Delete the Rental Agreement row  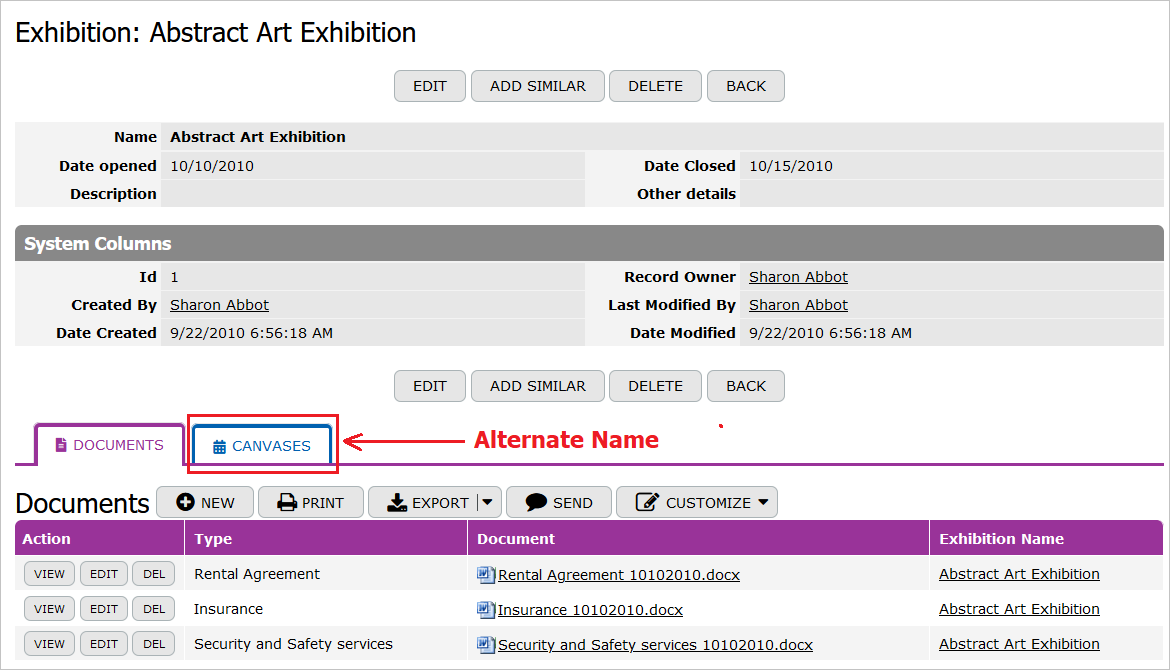(154, 574)
